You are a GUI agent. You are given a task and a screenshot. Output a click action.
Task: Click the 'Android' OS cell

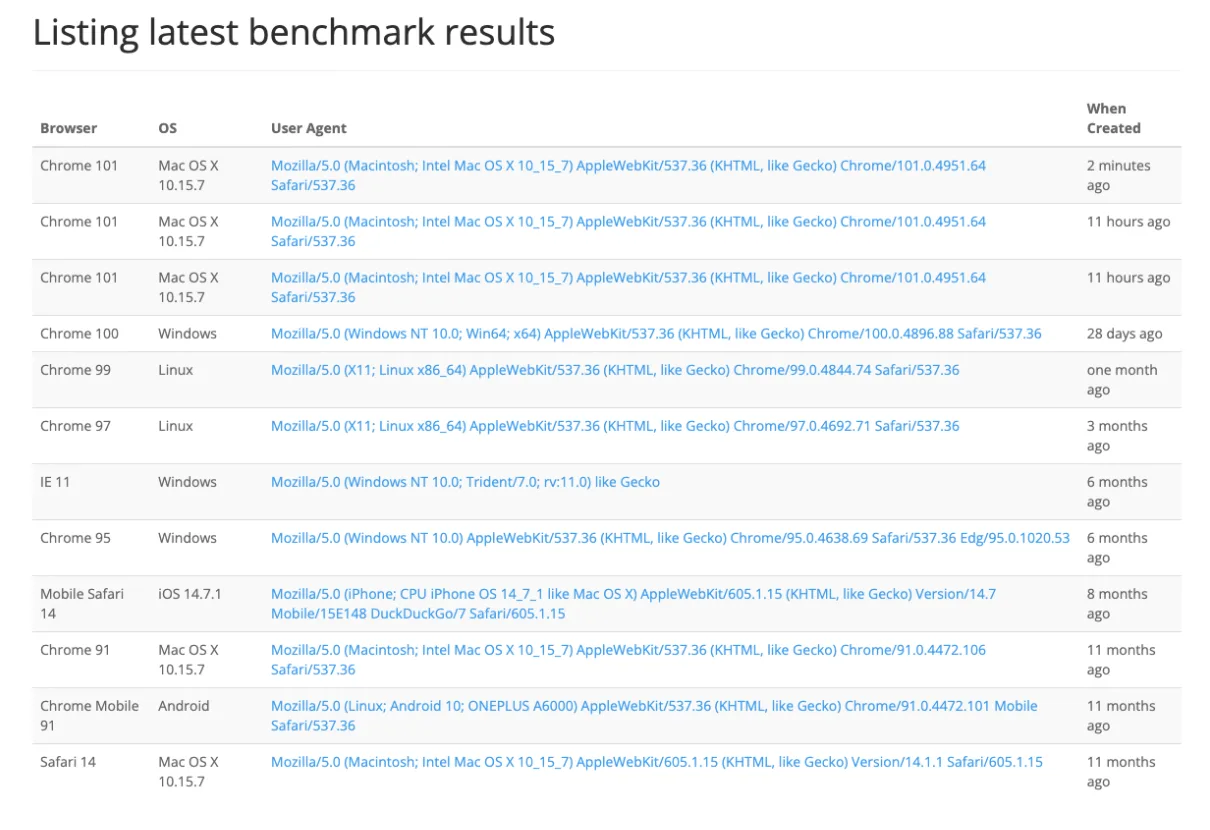[x=184, y=706]
